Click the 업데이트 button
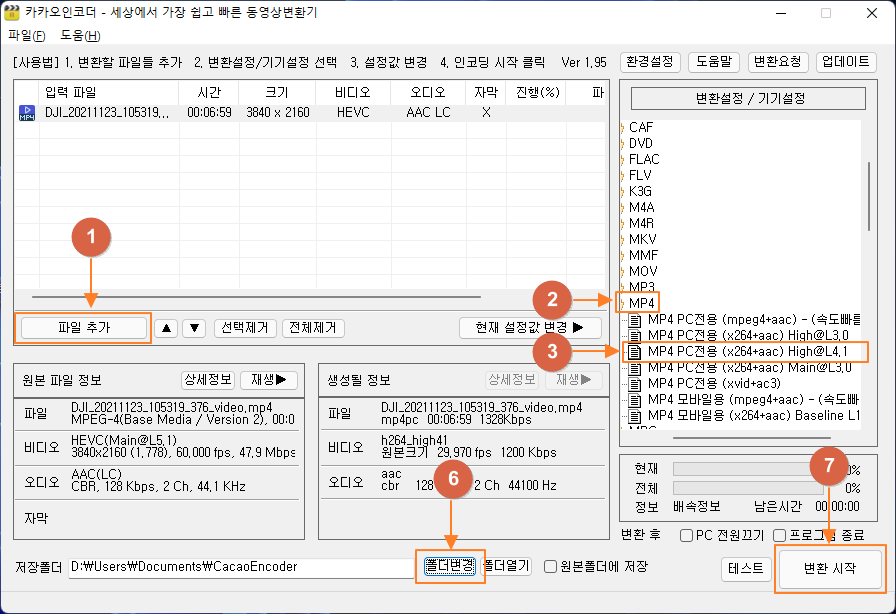Image resolution: width=896 pixels, height=614 pixels. coord(846,62)
